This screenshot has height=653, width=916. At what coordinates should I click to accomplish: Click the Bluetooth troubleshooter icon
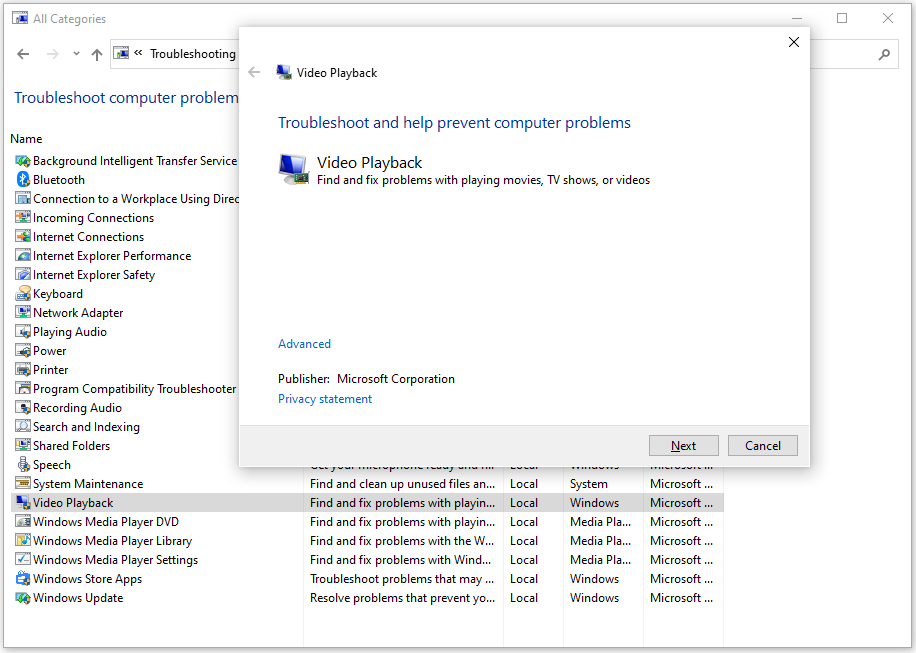coord(23,180)
